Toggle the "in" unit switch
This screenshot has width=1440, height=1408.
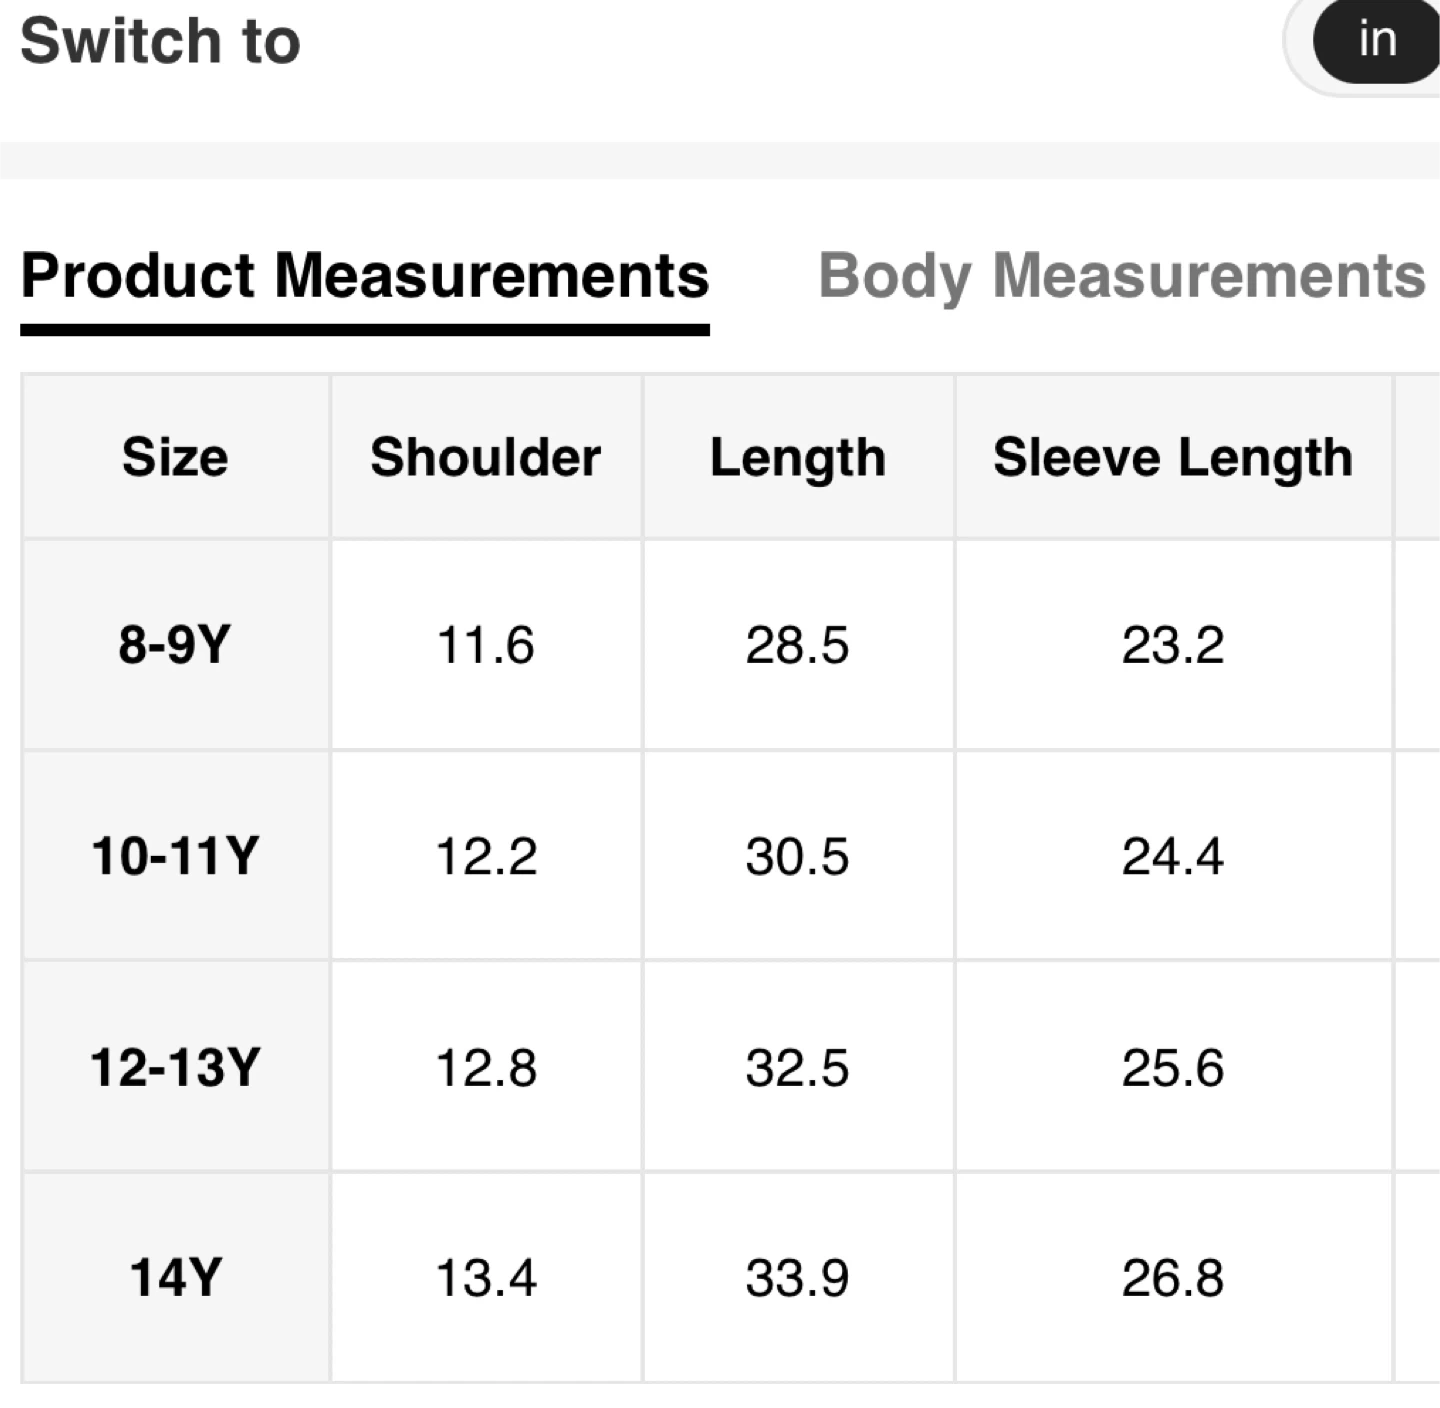tap(1377, 42)
